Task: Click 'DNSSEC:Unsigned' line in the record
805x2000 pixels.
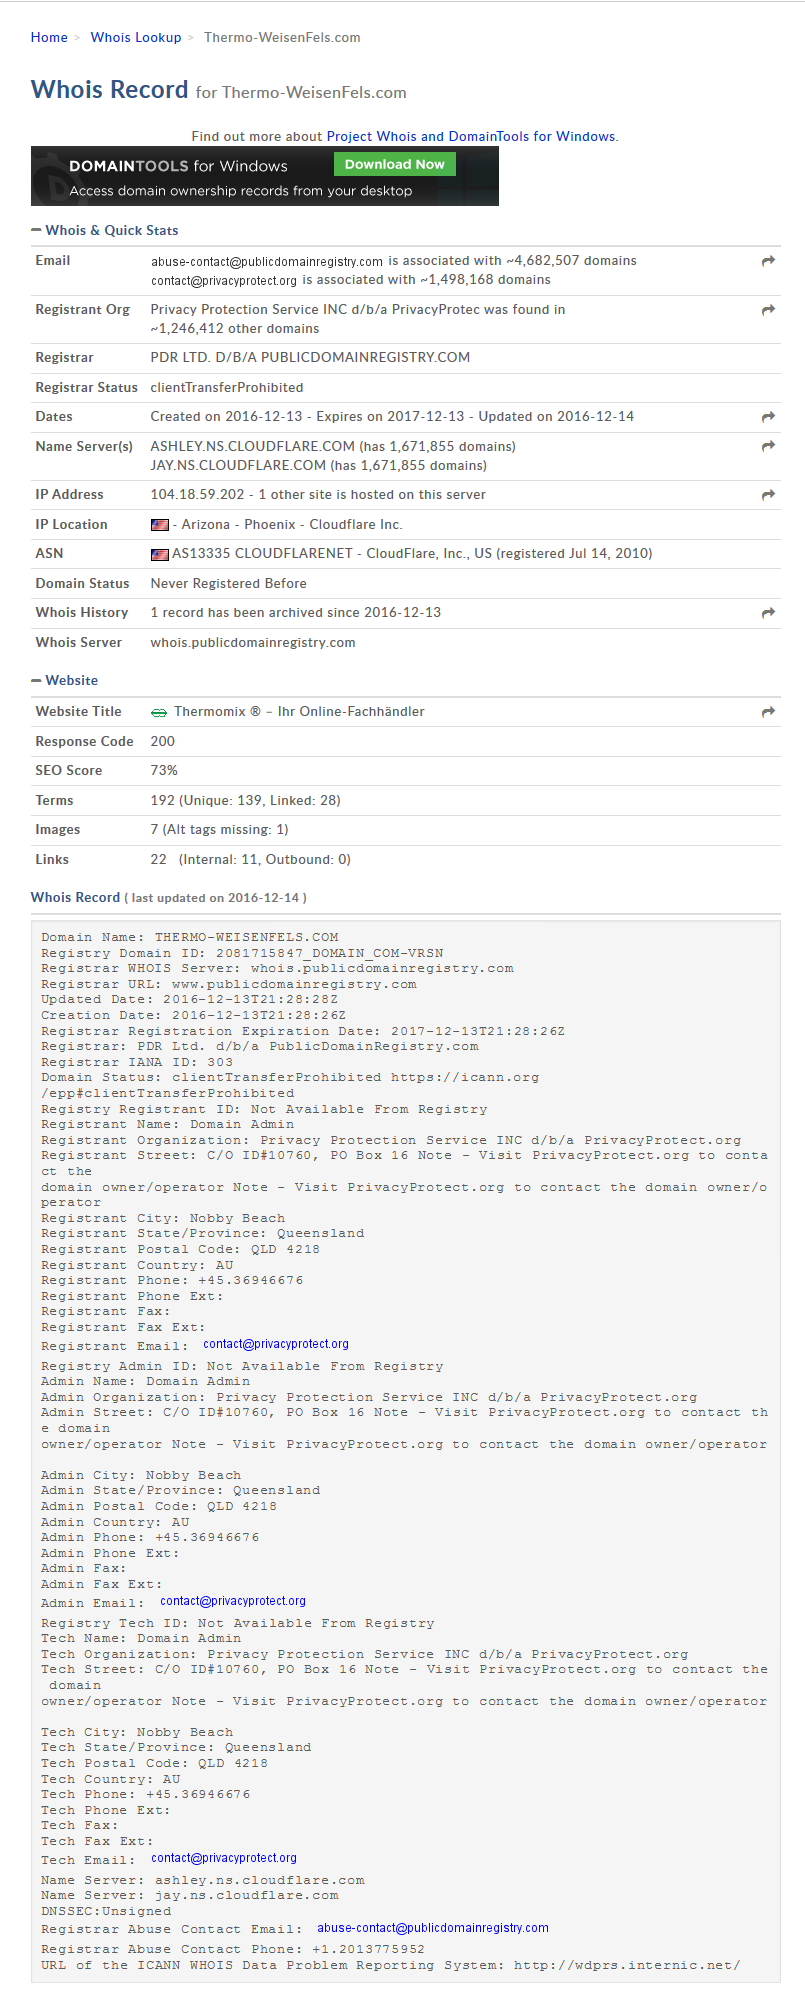Action: (106, 1911)
